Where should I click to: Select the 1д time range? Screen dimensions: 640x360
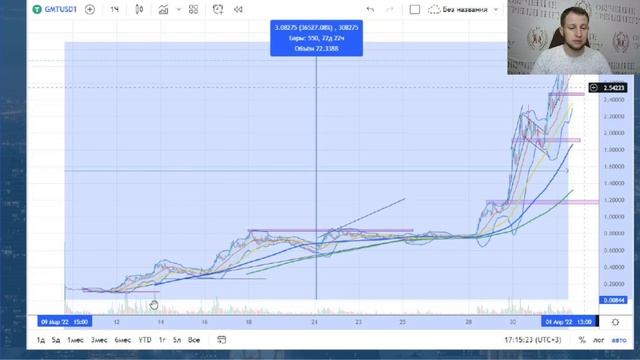click(x=41, y=340)
